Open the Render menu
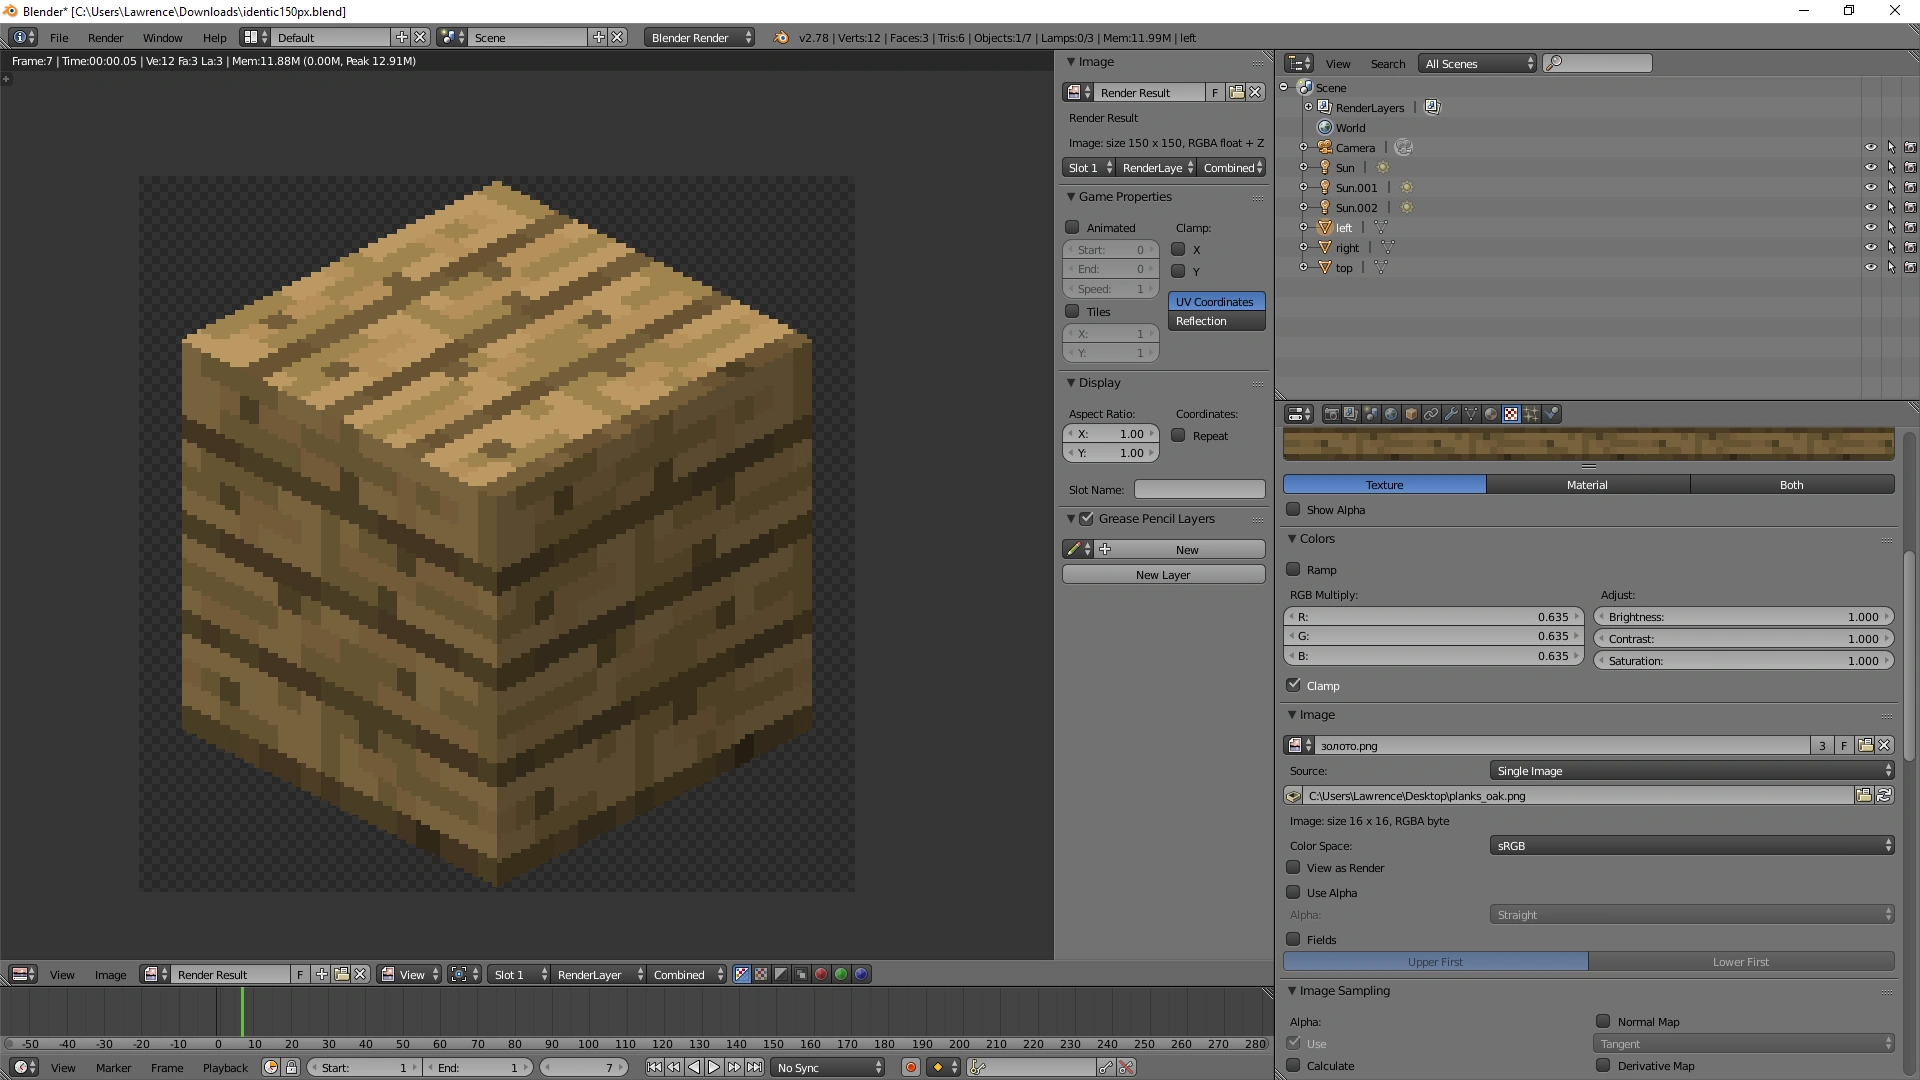This screenshot has width=1920, height=1080. 105,37
